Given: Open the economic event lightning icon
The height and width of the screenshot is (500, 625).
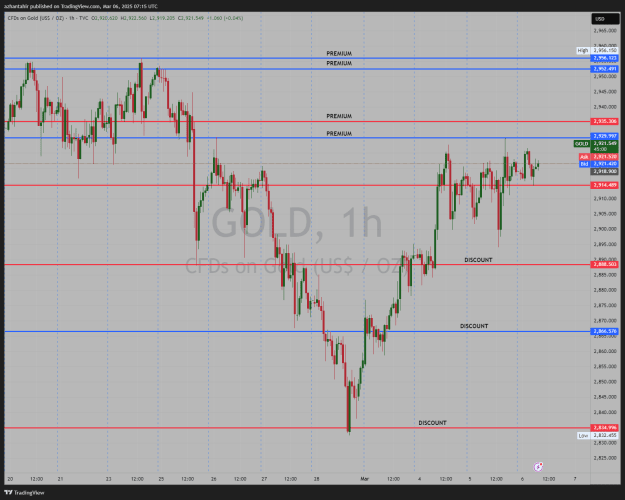Looking at the screenshot, I should tap(539, 466).
